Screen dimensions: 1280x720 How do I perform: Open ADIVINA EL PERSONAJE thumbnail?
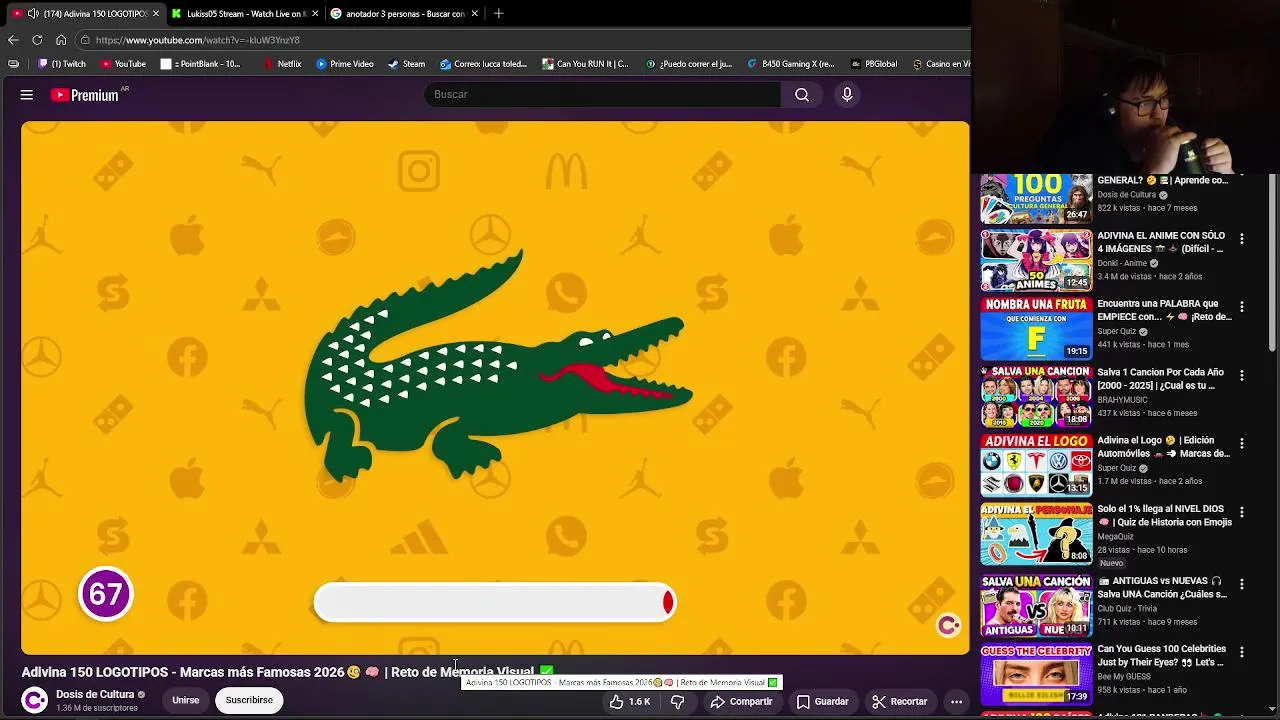1036,533
